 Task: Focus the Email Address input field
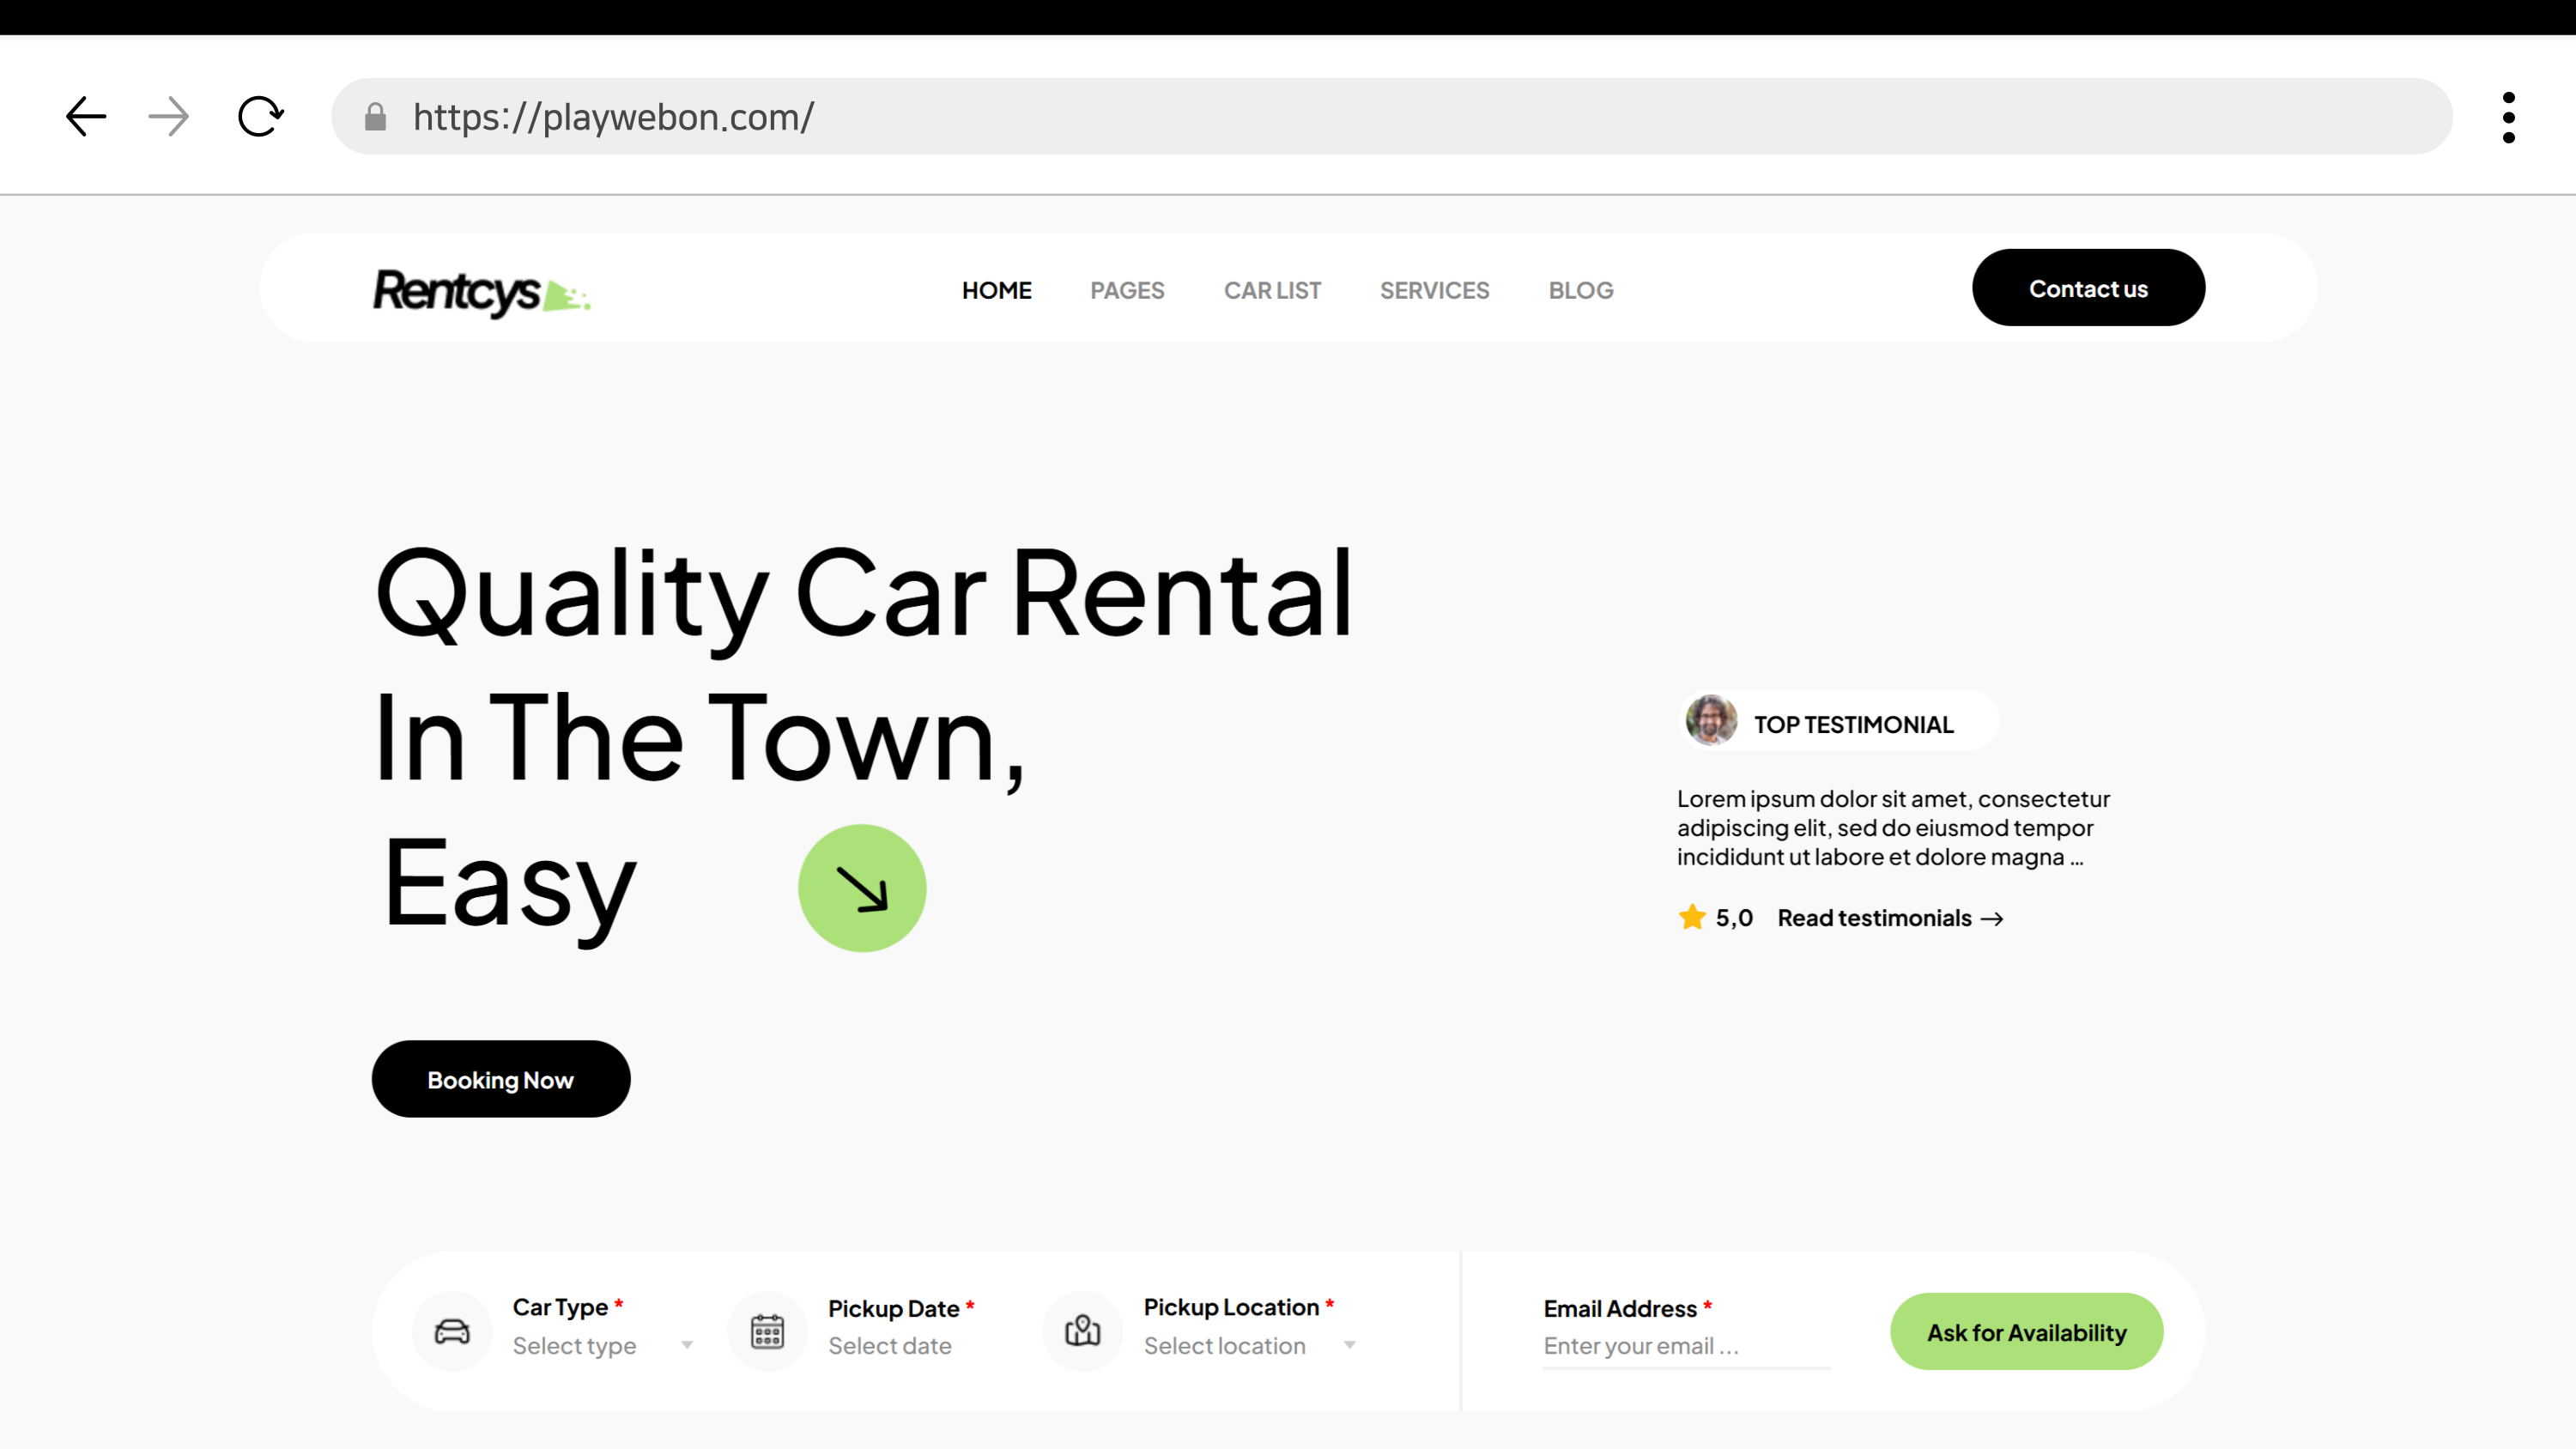point(1685,1346)
